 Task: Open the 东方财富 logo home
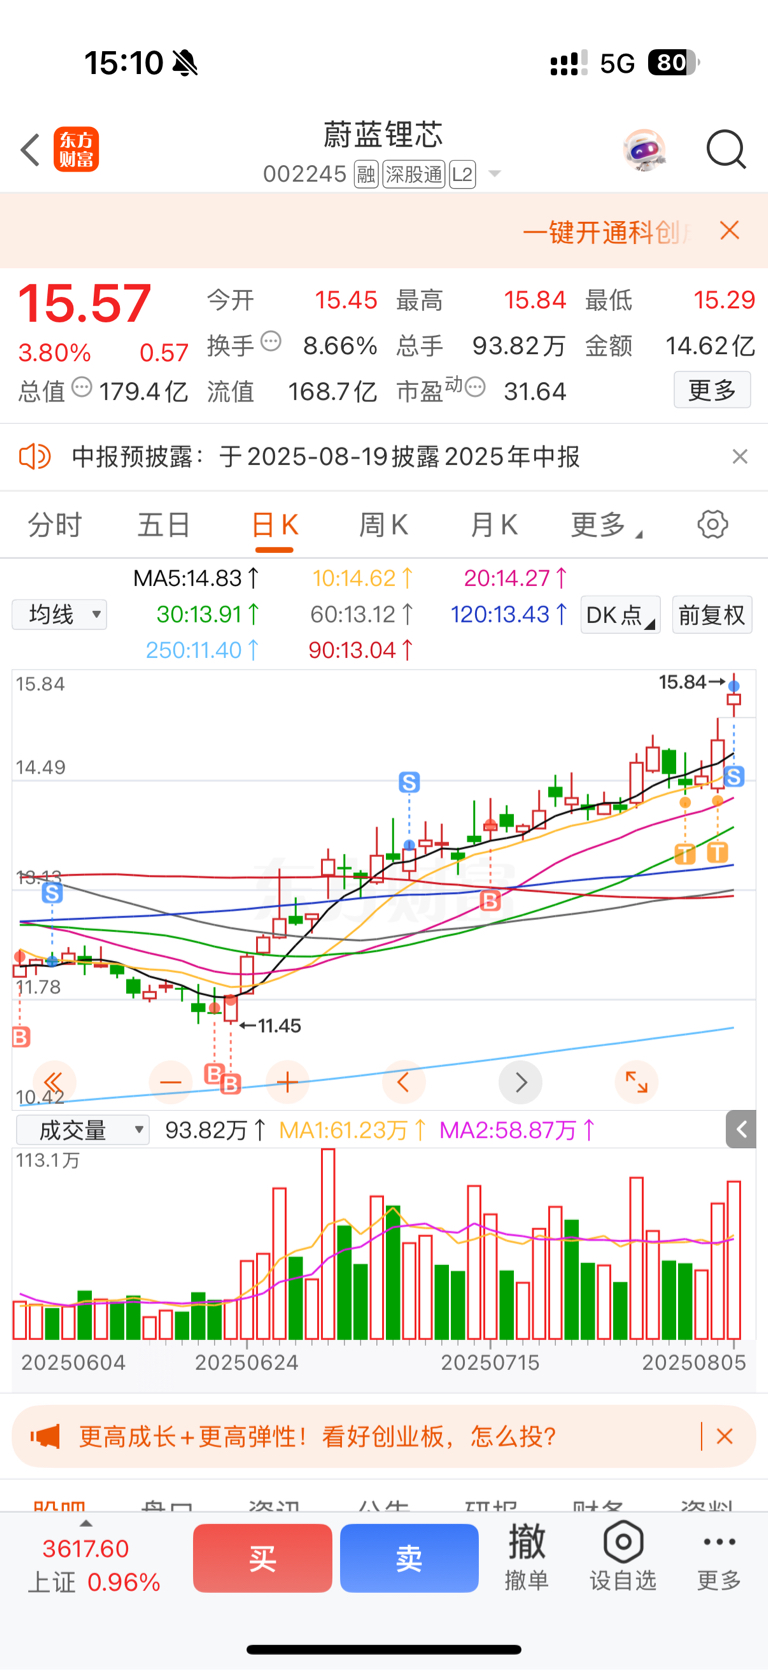[76, 150]
